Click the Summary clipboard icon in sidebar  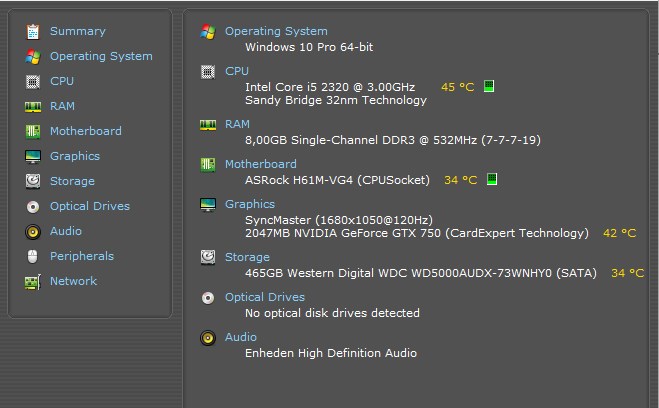(33, 32)
